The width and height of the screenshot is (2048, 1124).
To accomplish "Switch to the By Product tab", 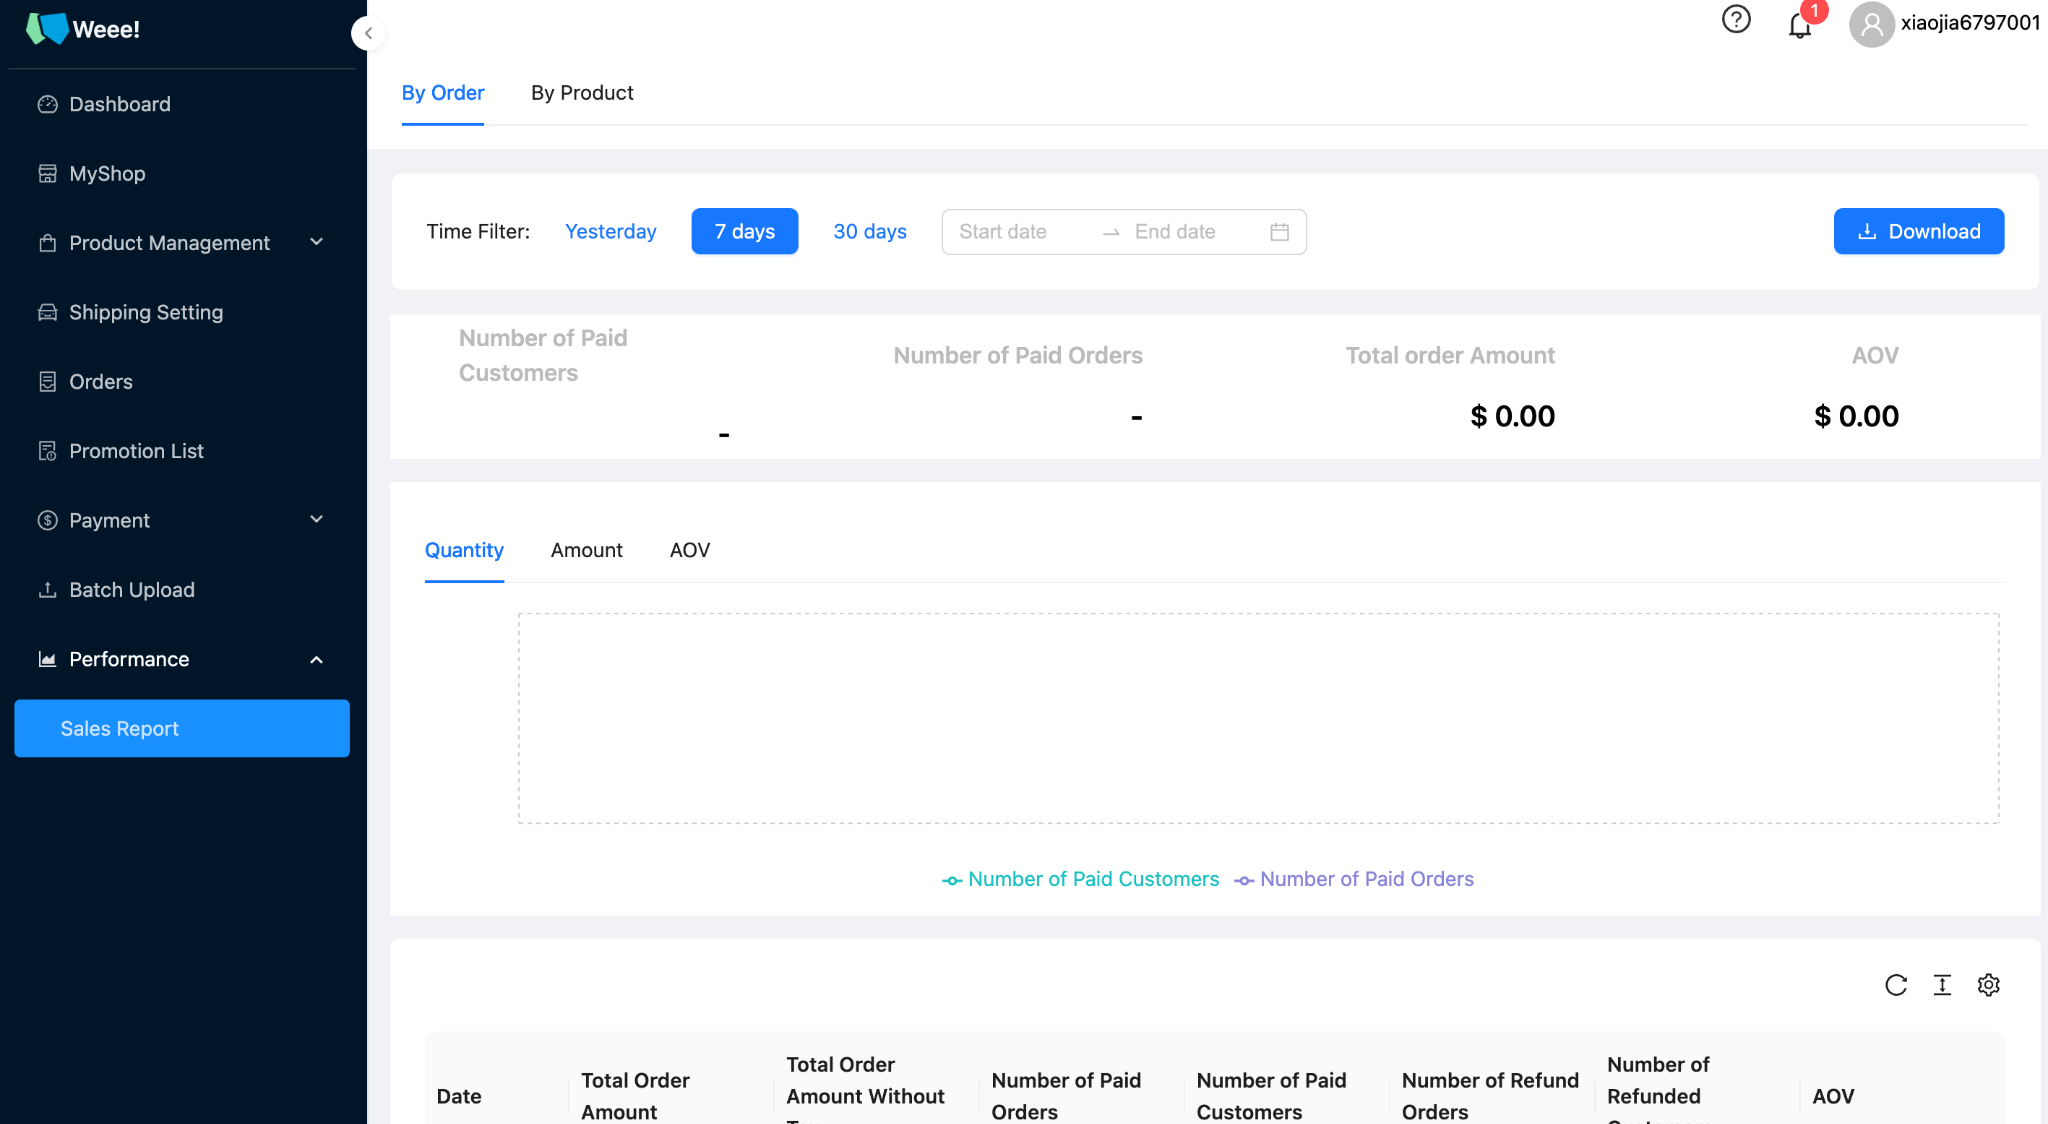I will (582, 93).
